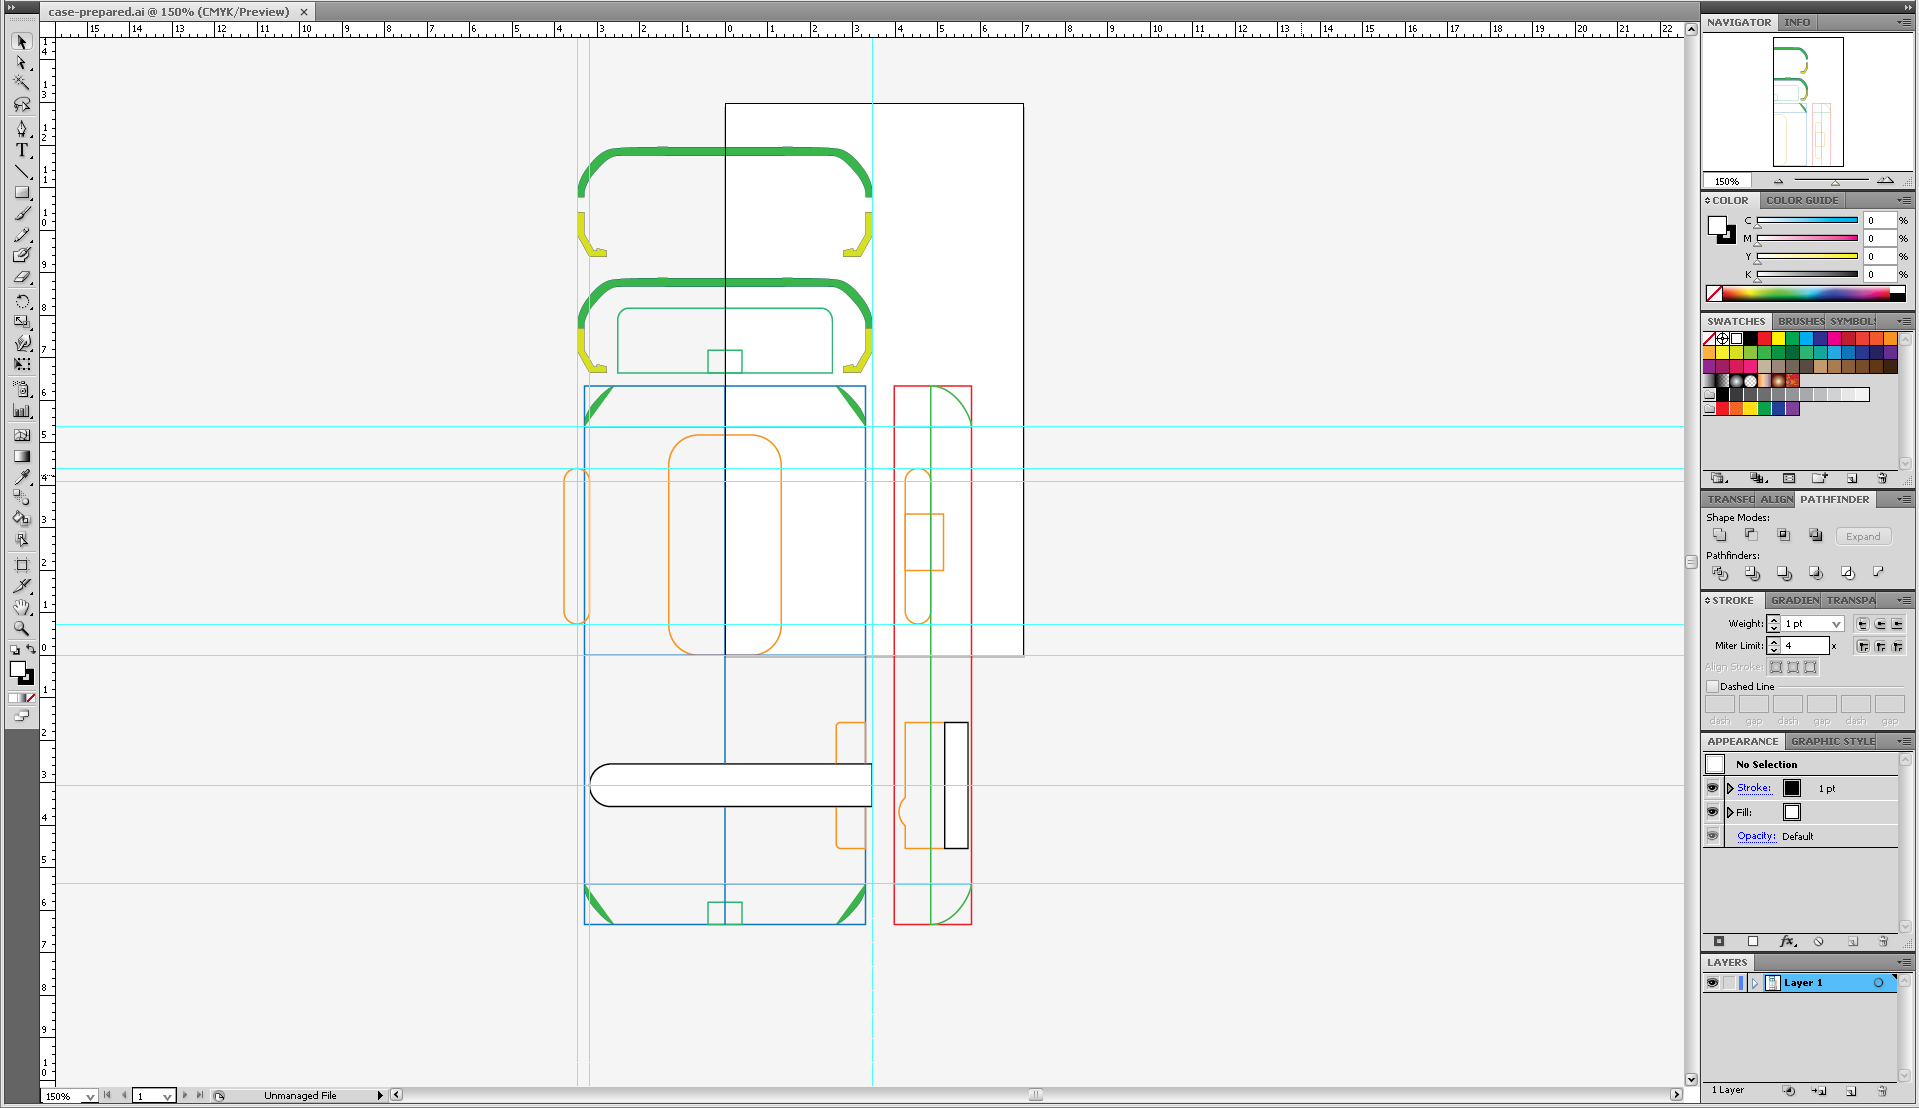Click the Unite shape mode in Pathfinder
Viewport: 1919px width, 1108px height.
(x=1720, y=534)
